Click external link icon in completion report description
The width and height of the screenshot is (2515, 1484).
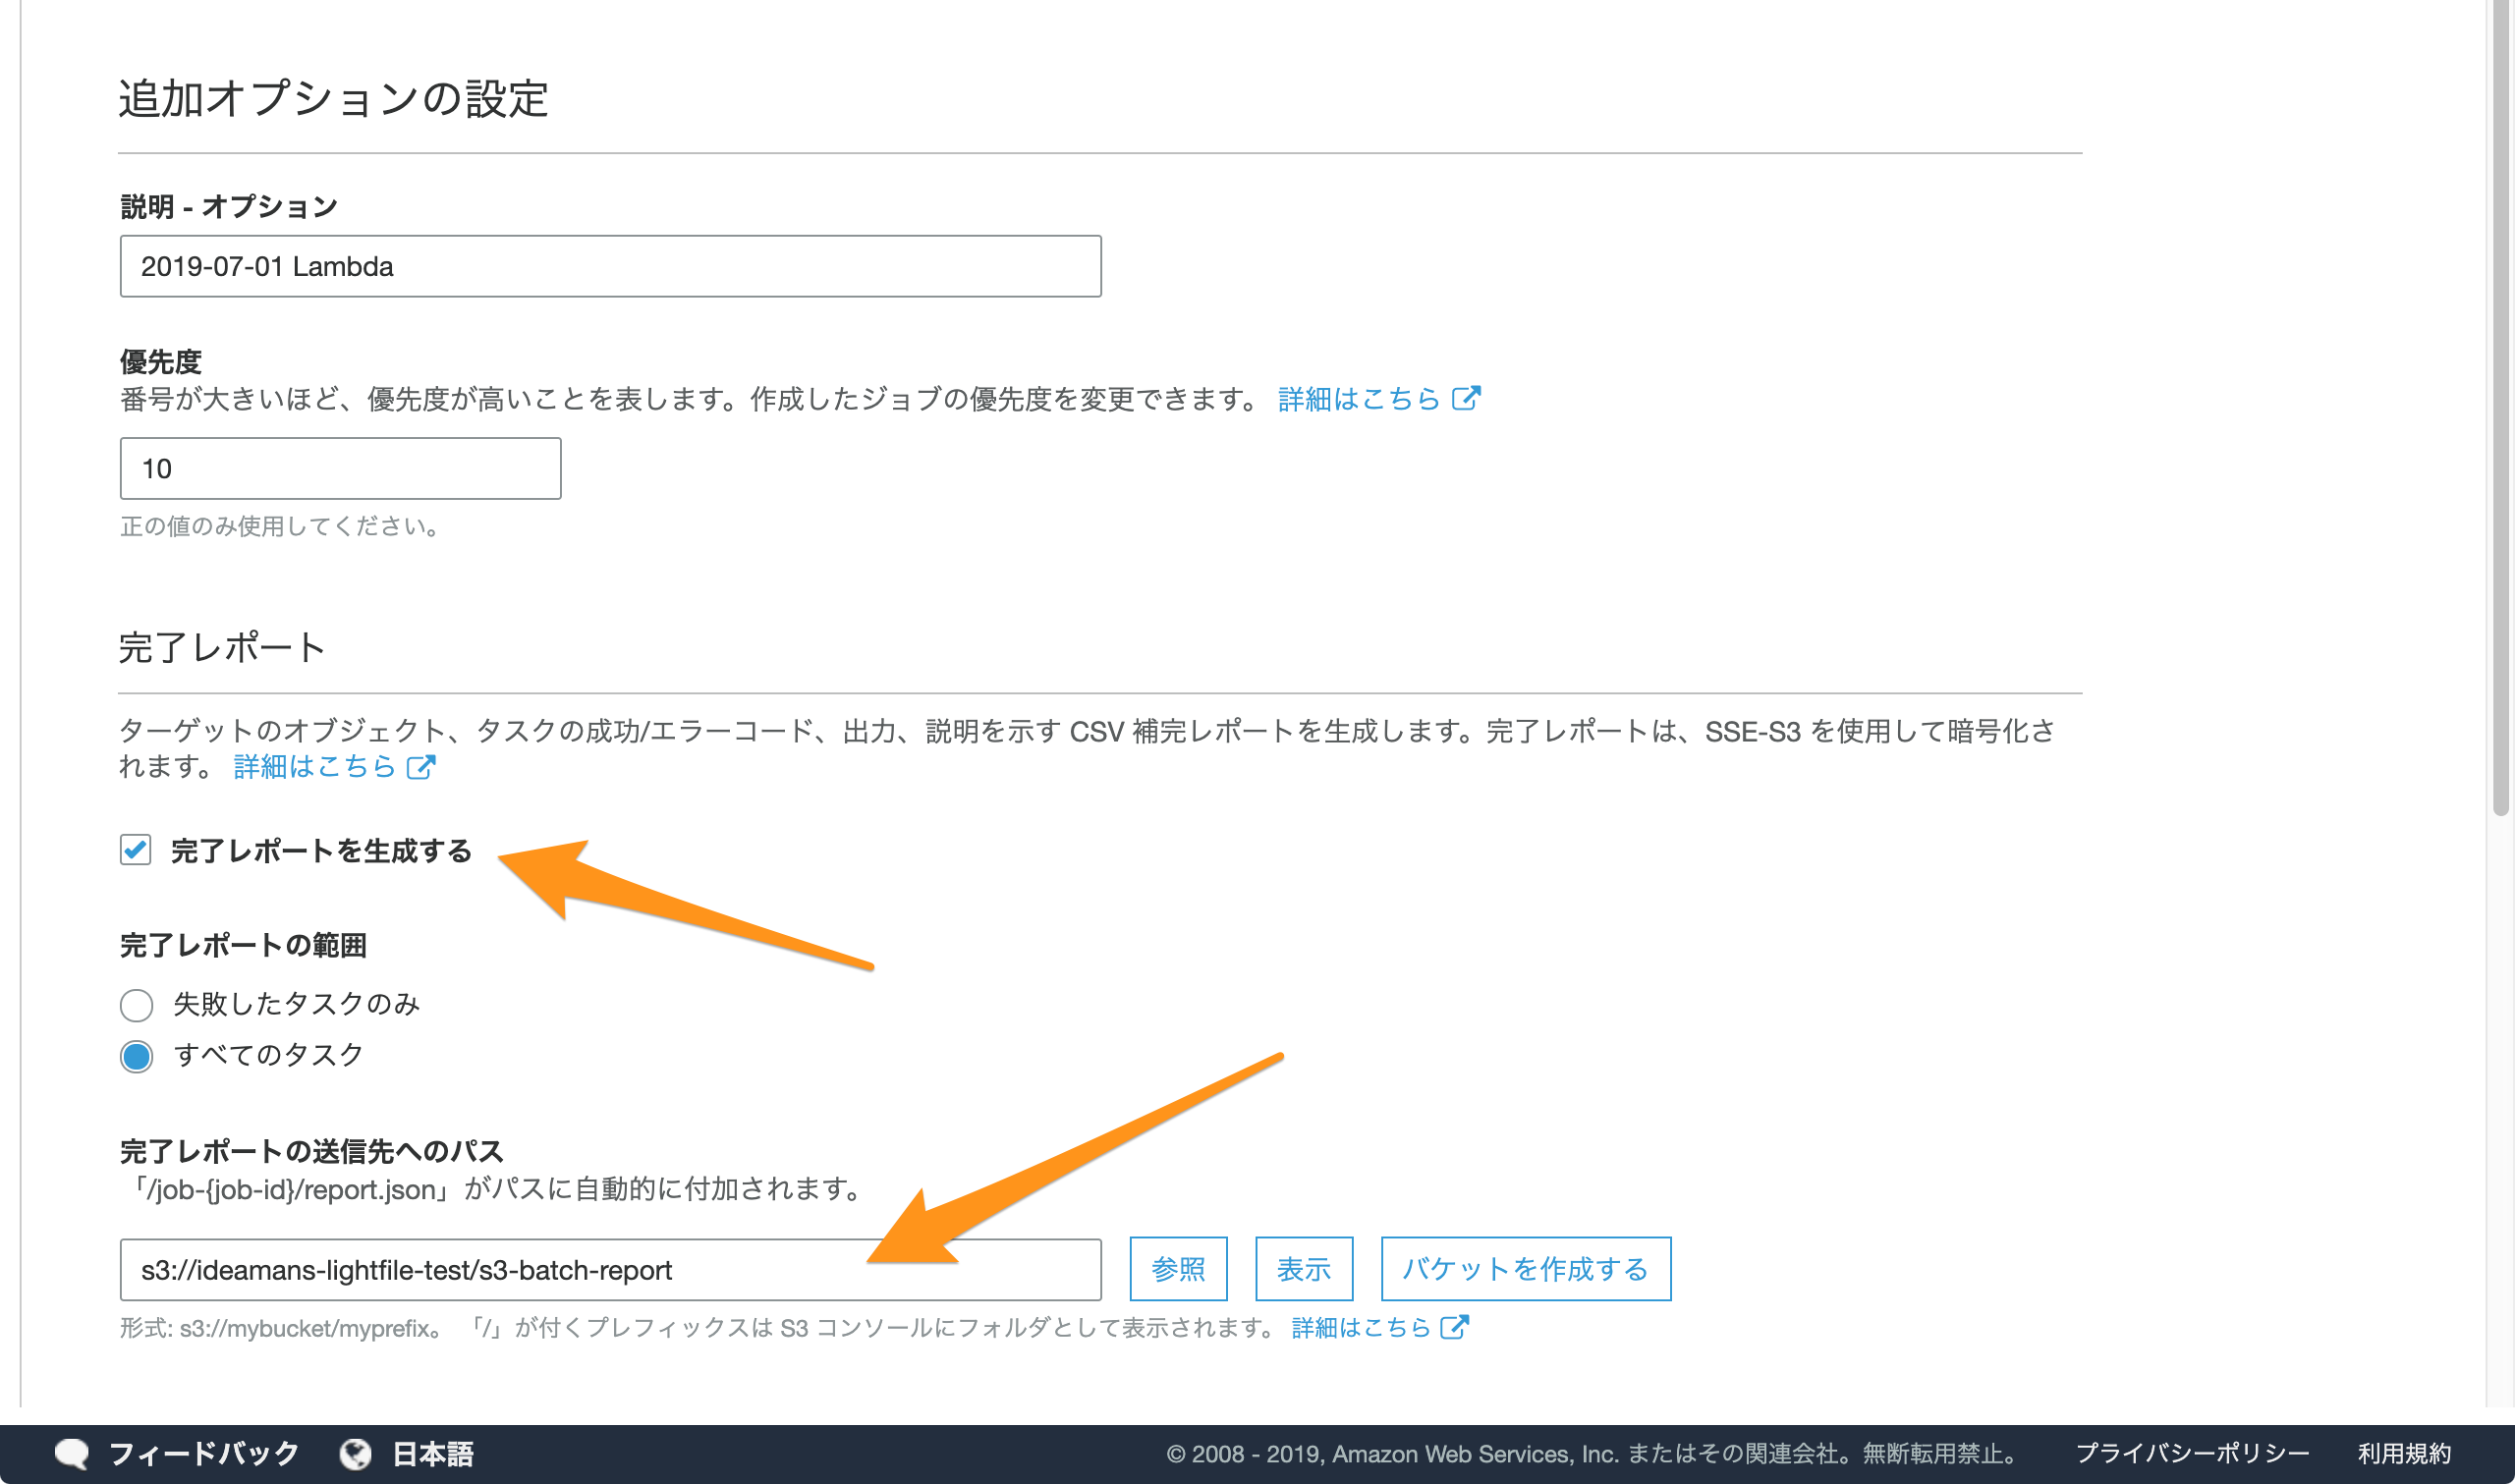[x=421, y=766]
